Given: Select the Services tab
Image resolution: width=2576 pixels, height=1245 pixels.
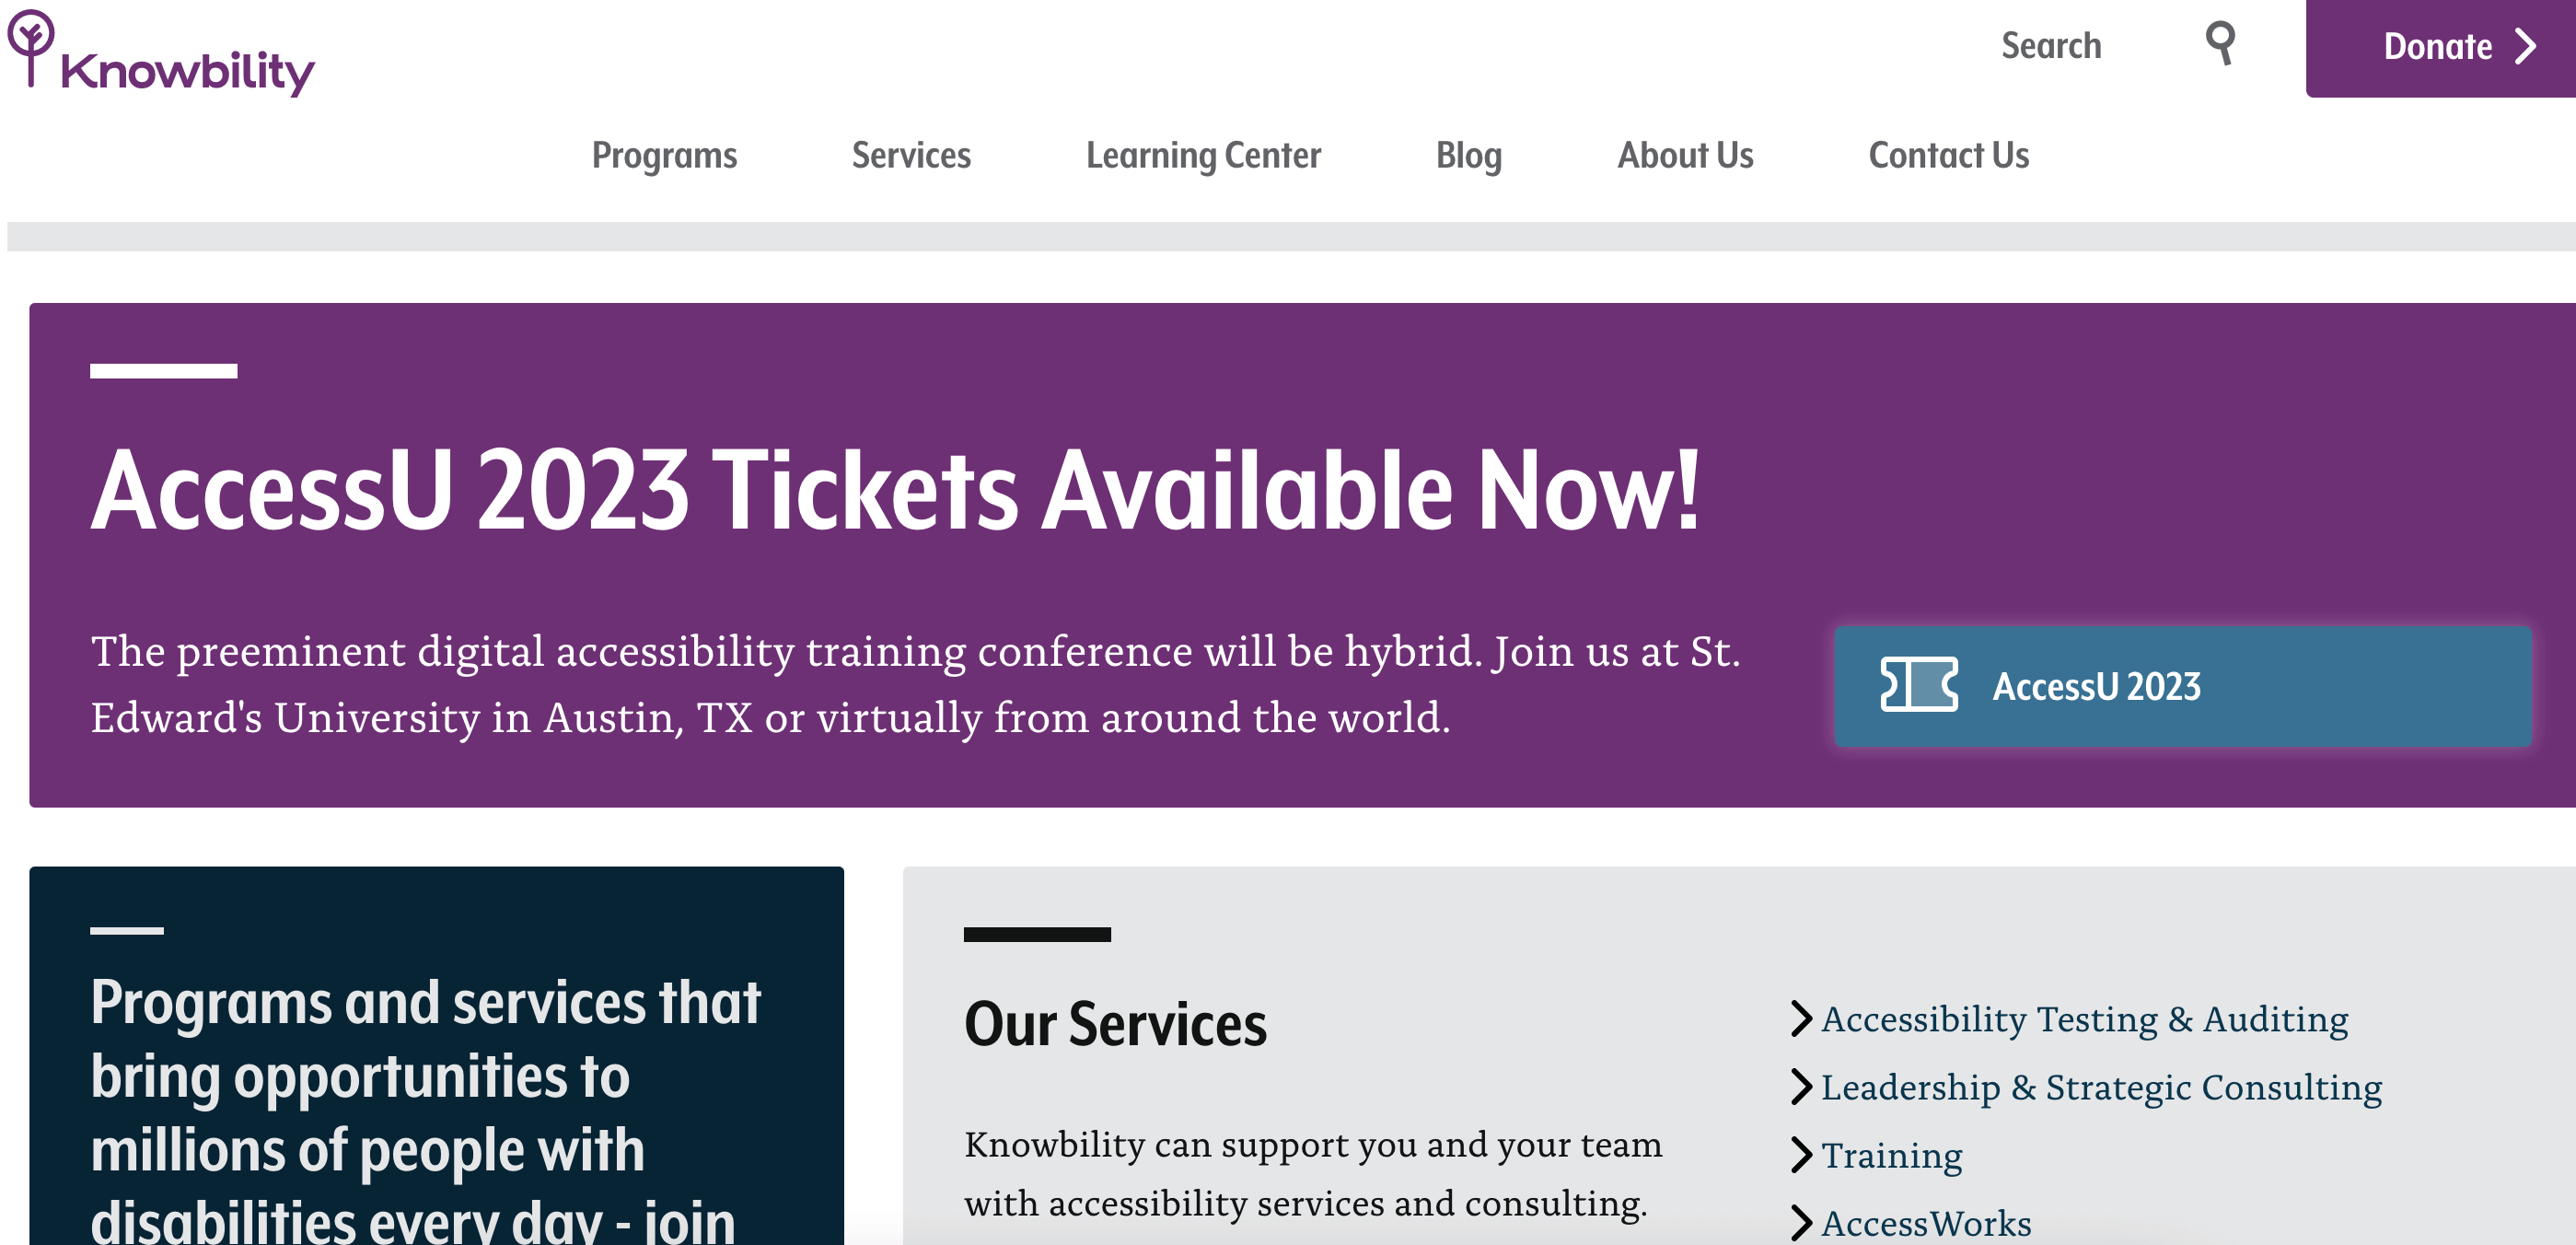Looking at the screenshot, I should [911, 153].
